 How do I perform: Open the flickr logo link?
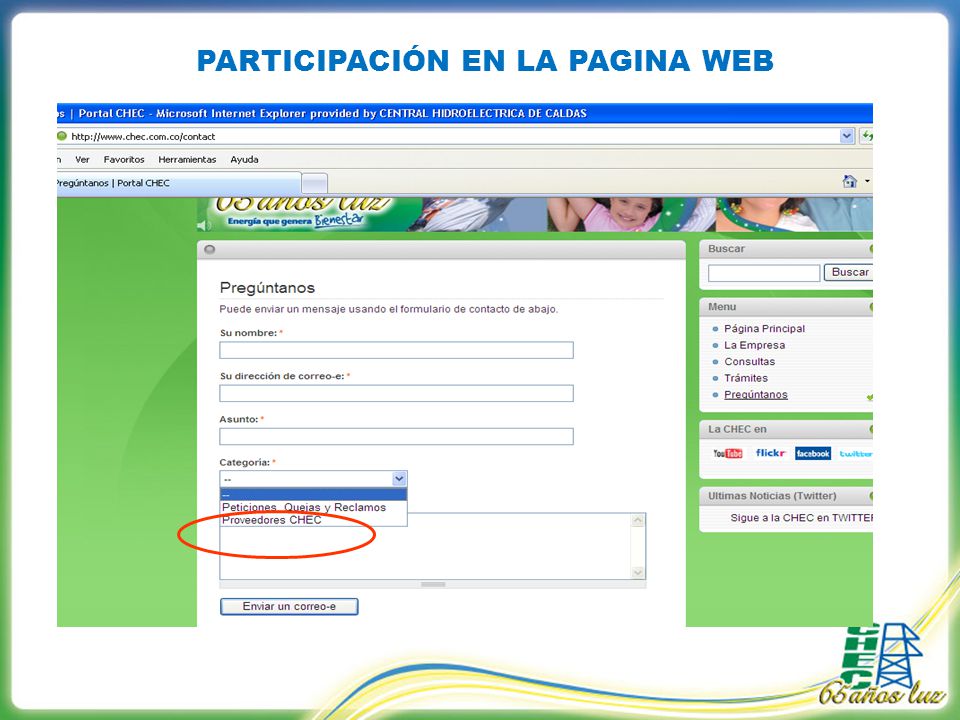770,453
